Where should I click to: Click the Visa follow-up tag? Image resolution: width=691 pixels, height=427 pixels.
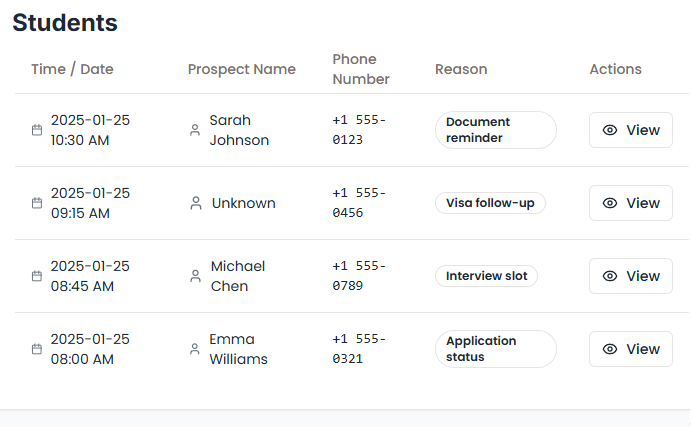tap(490, 203)
